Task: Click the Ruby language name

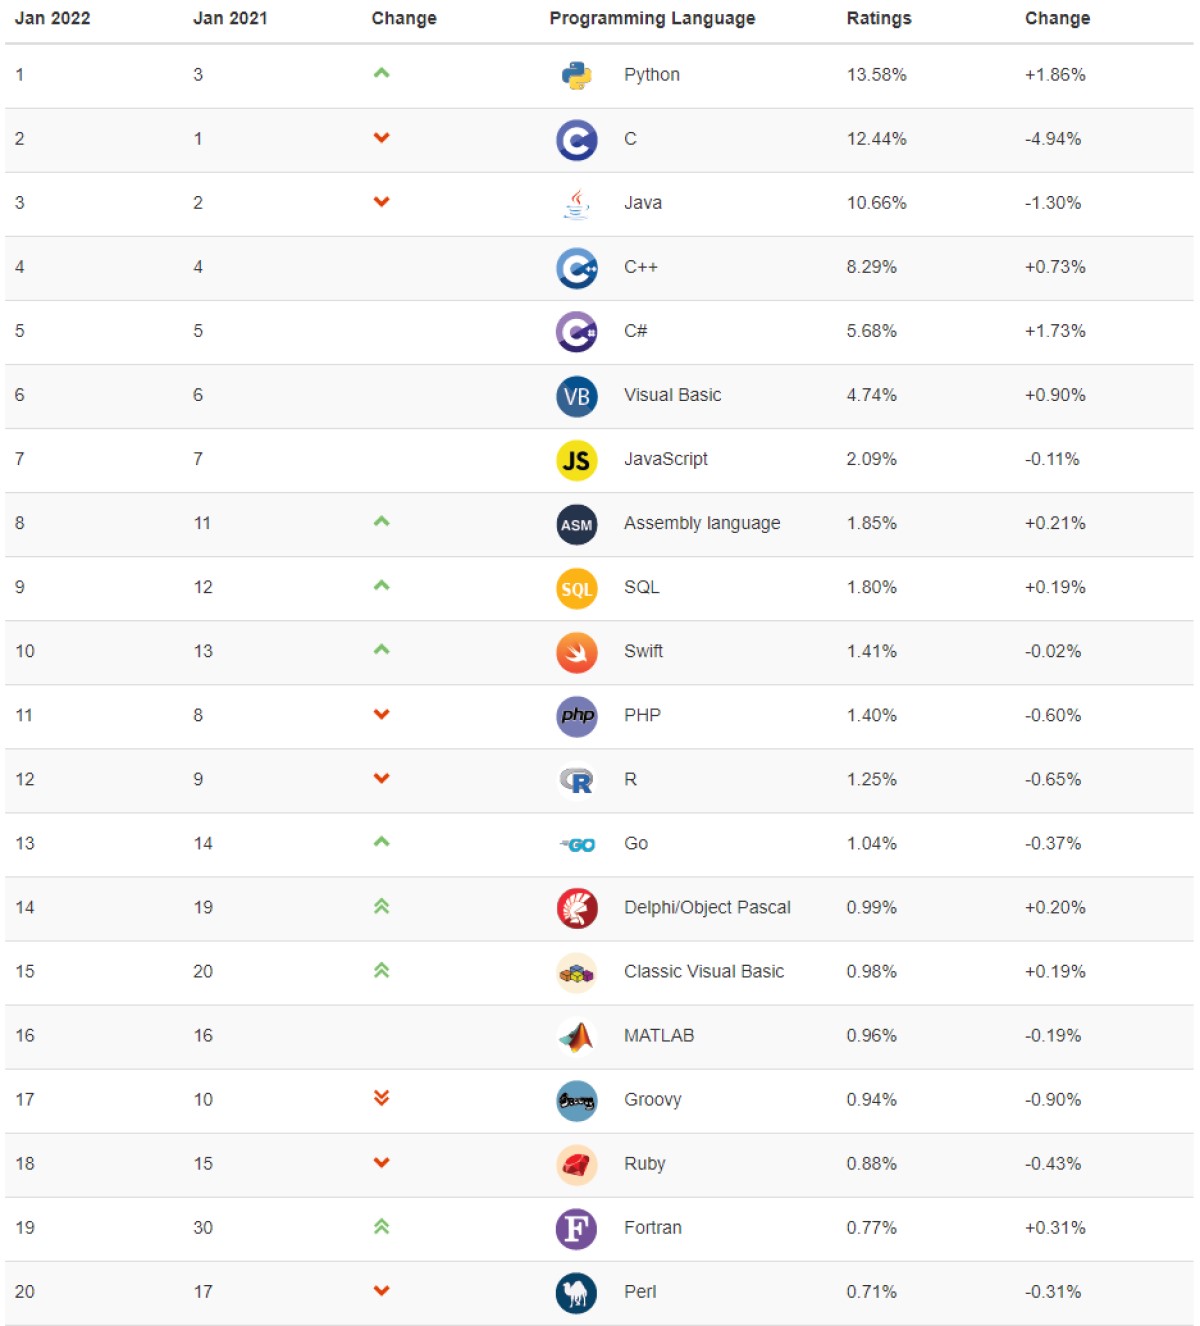Action: (x=644, y=1163)
